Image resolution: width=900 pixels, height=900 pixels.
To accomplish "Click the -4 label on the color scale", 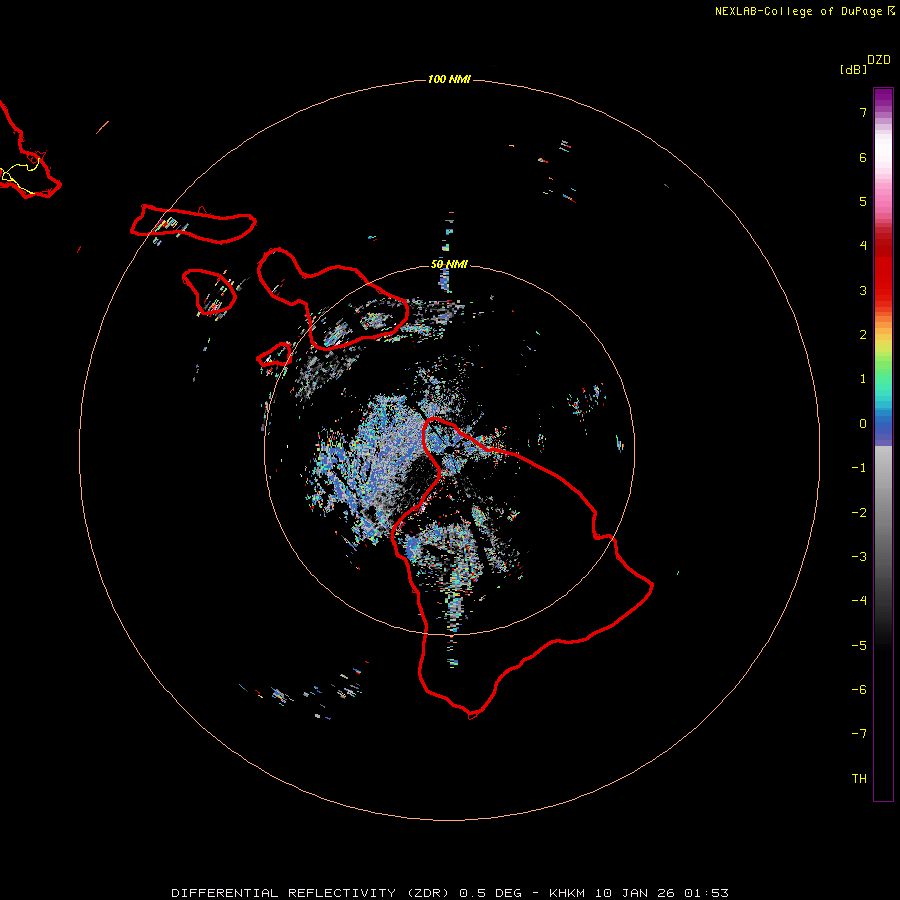I will (x=859, y=601).
